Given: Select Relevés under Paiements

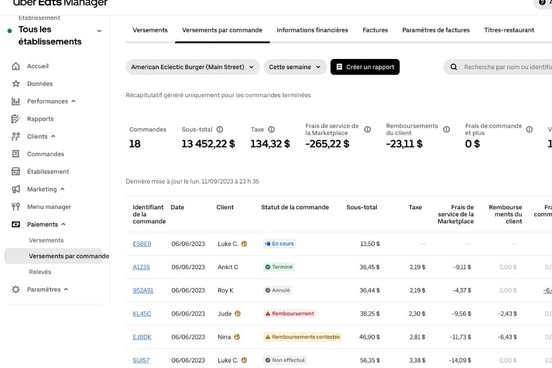Looking at the screenshot, I should (40, 272).
